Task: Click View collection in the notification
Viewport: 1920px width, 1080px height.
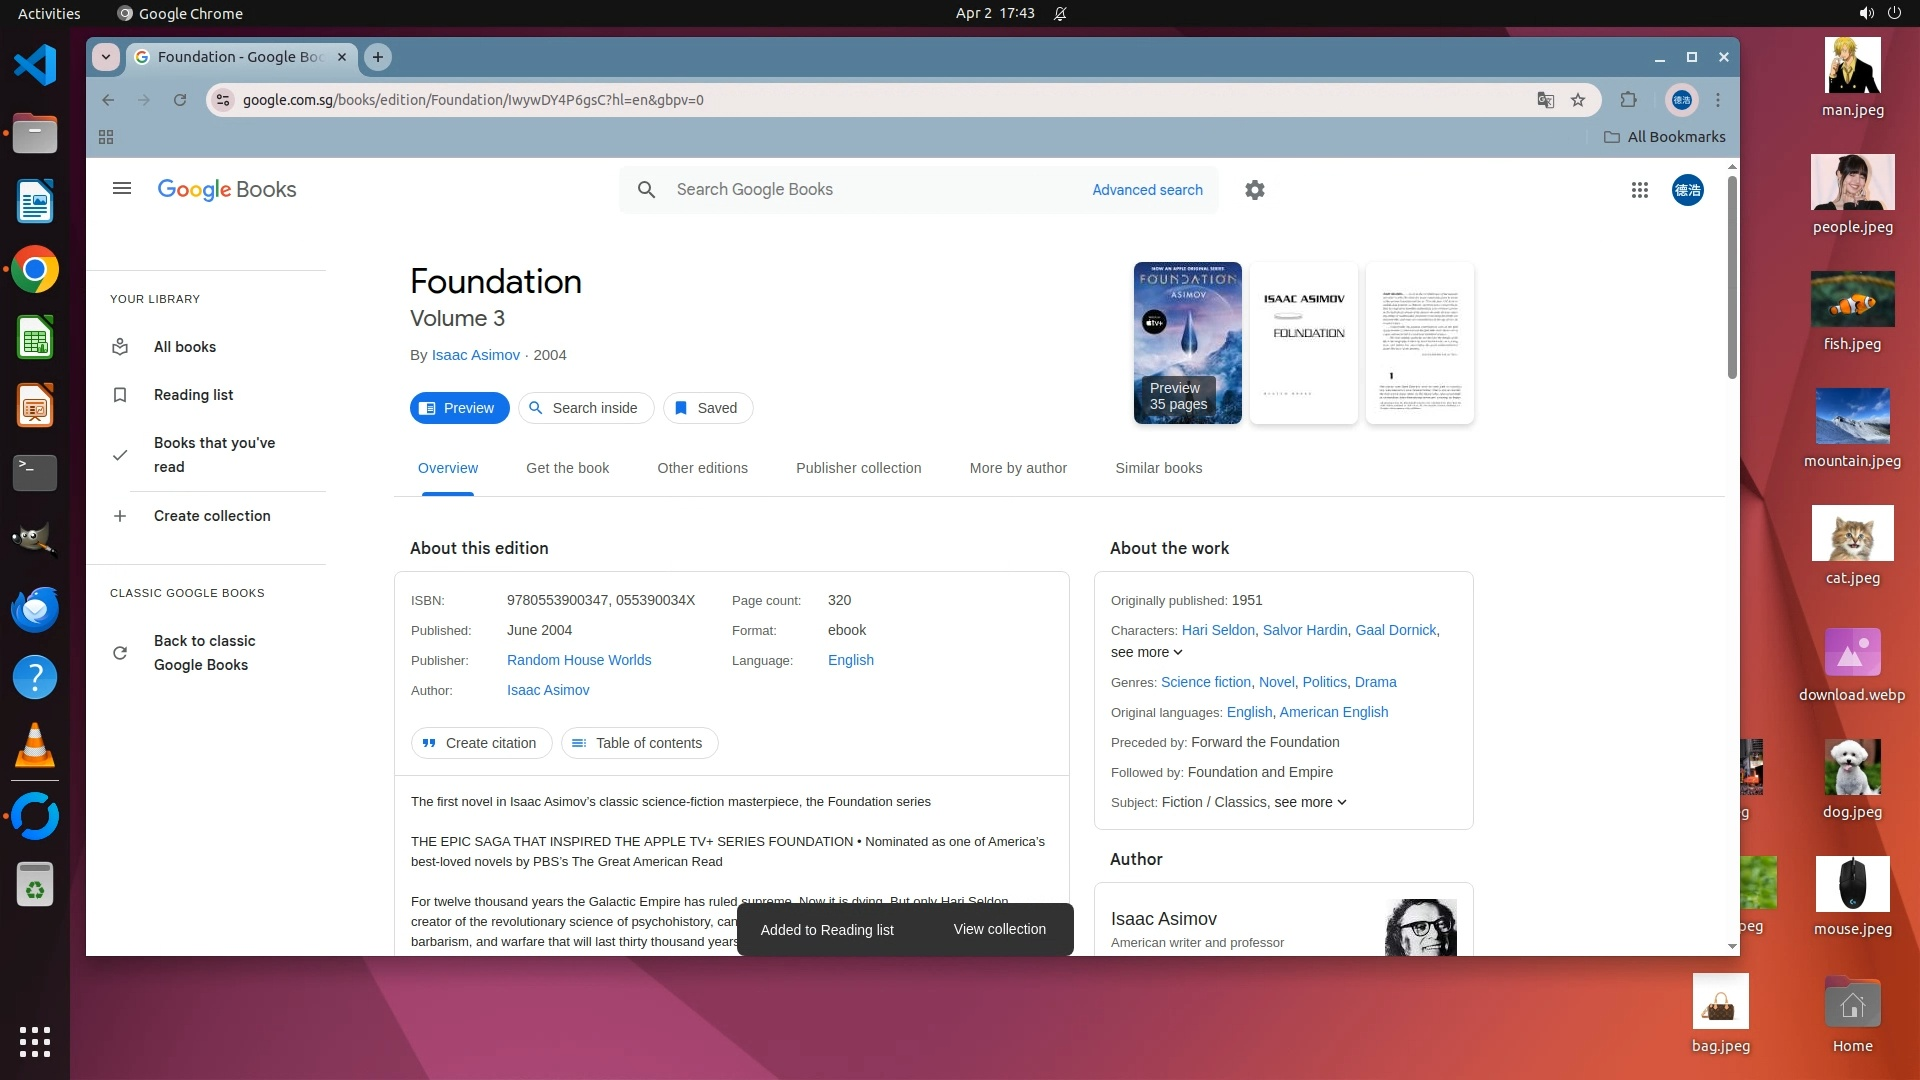Action: pos(999,929)
